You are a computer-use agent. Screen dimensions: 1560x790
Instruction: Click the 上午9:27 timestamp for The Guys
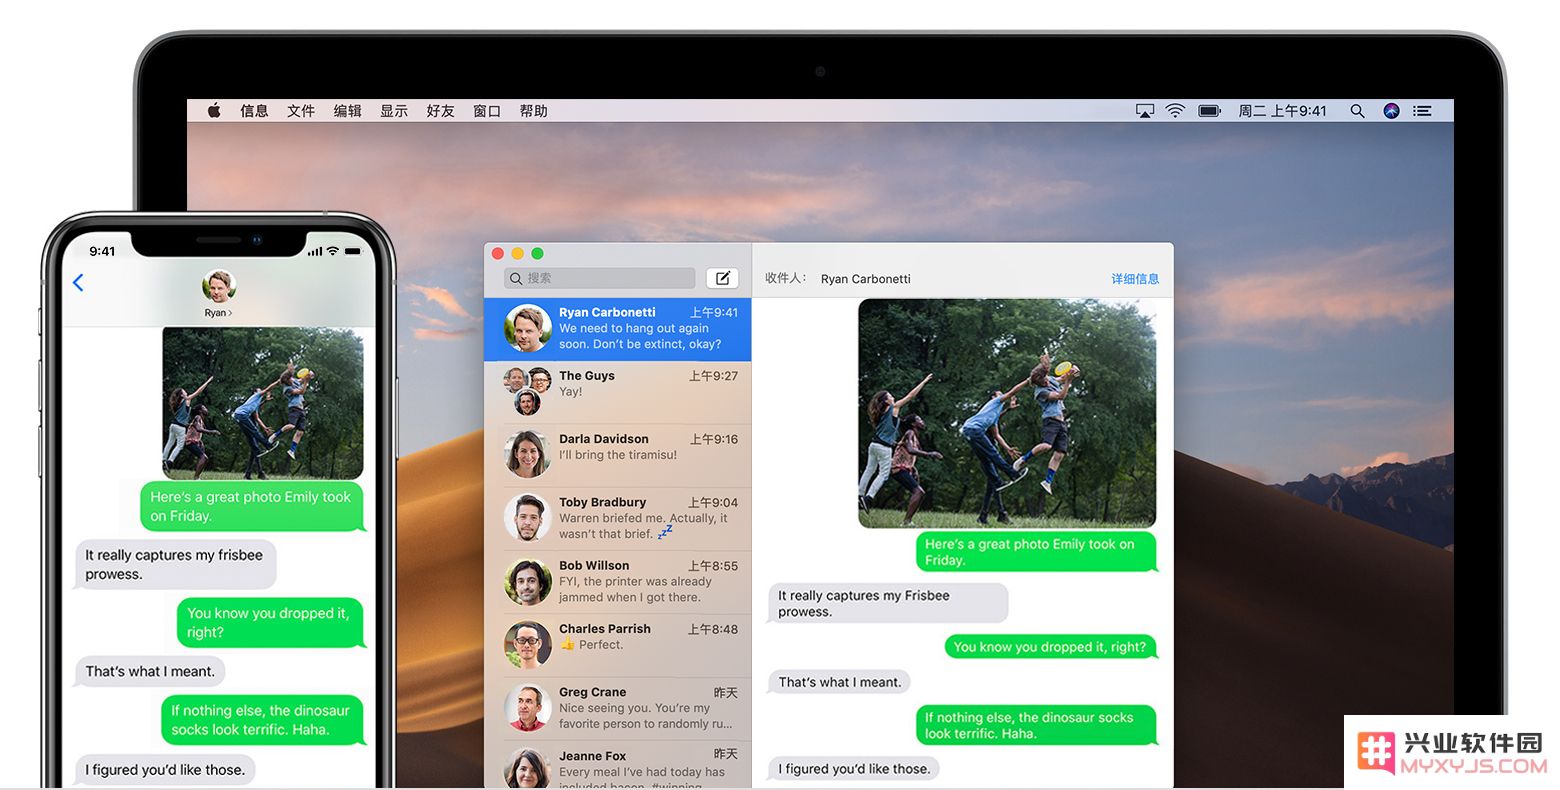(713, 376)
